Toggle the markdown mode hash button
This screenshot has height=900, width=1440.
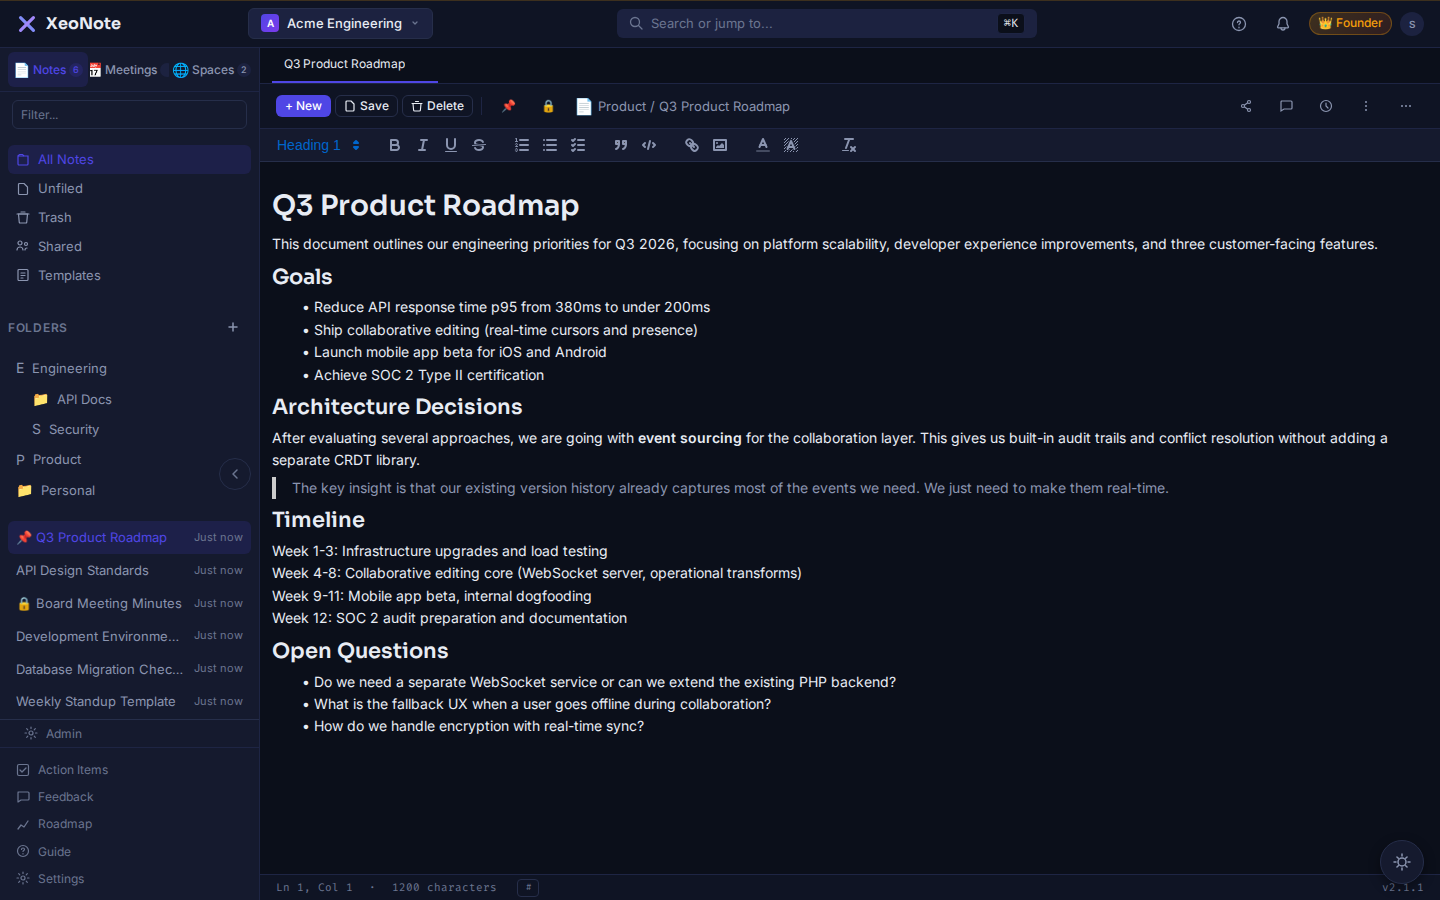[528, 887]
